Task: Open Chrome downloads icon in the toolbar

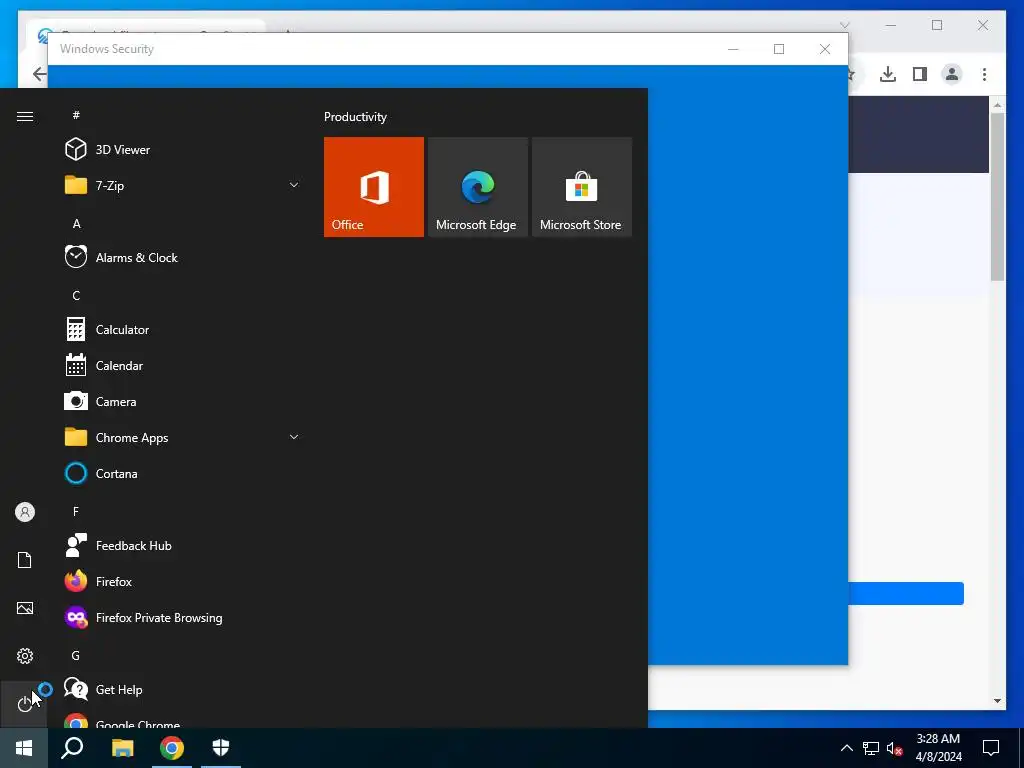Action: pos(888,74)
